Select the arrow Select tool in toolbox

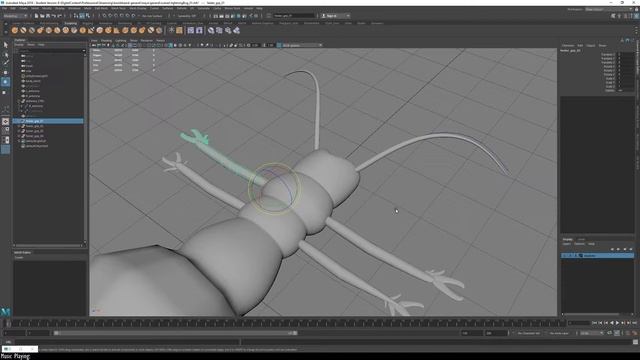tap(5, 45)
